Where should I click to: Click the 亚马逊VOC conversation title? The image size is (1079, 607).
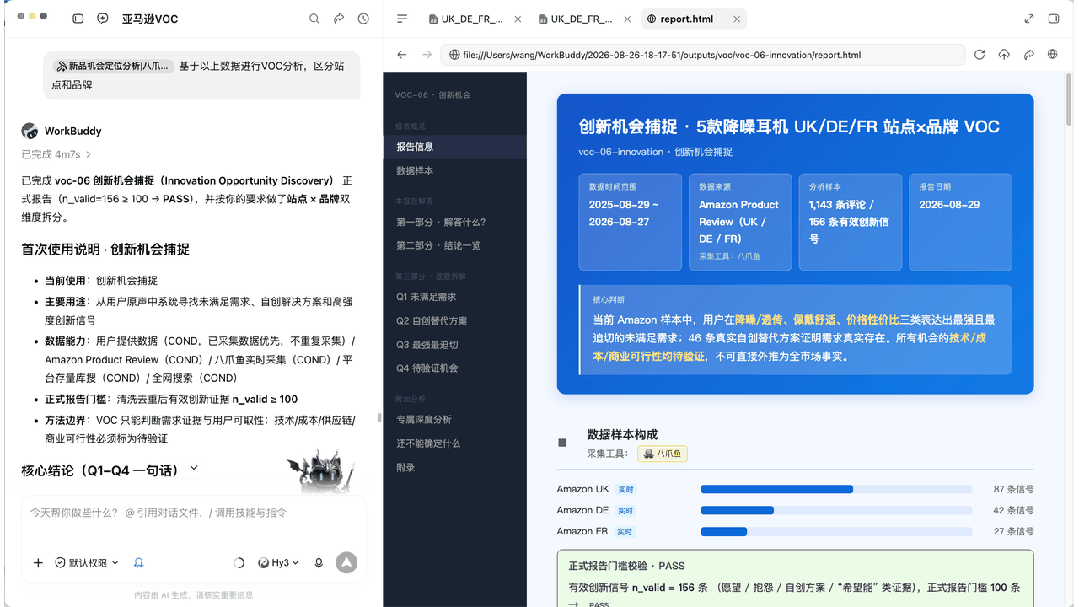click(x=150, y=19)
